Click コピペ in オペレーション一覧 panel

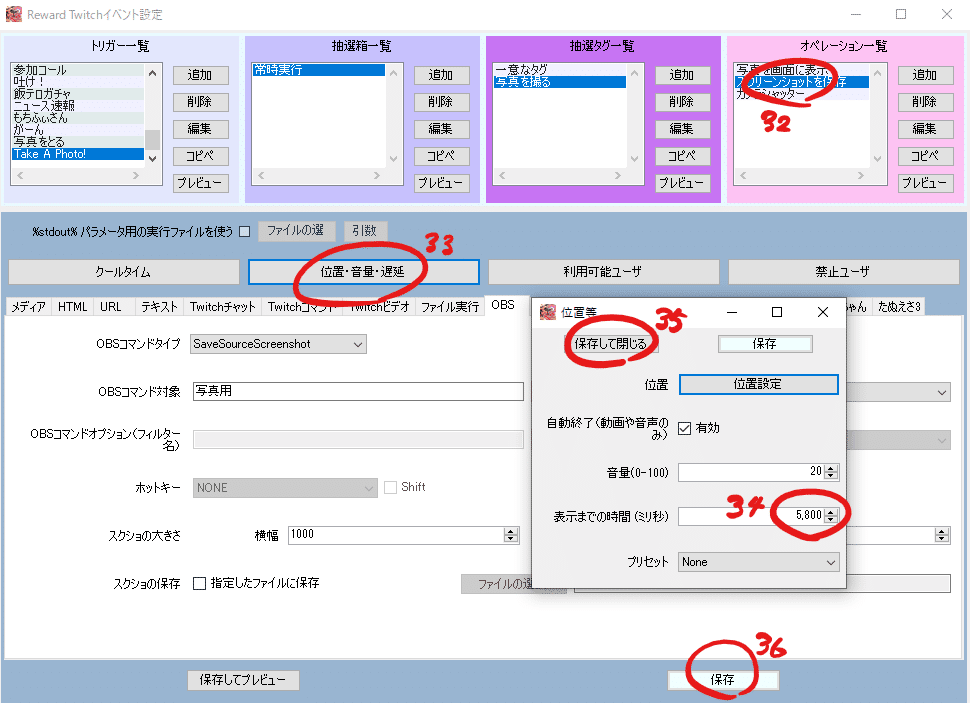click(925, 156)
